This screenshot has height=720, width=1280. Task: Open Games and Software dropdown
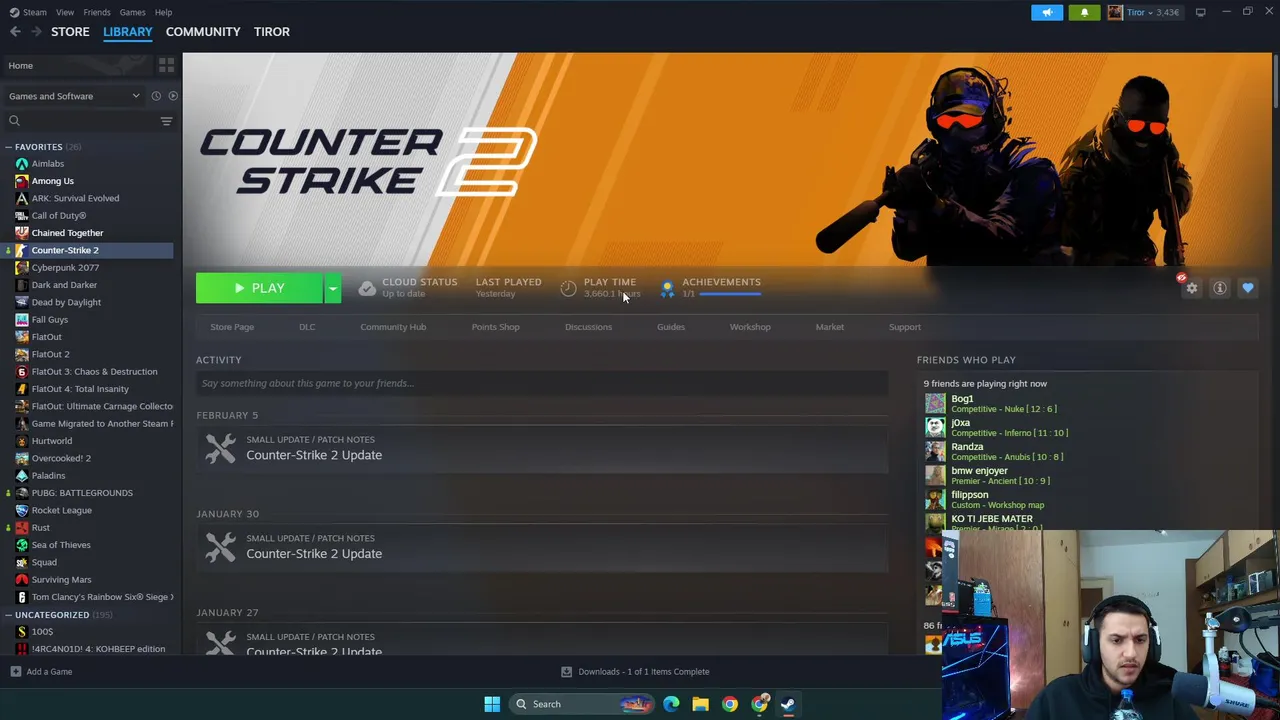[74, 96]
